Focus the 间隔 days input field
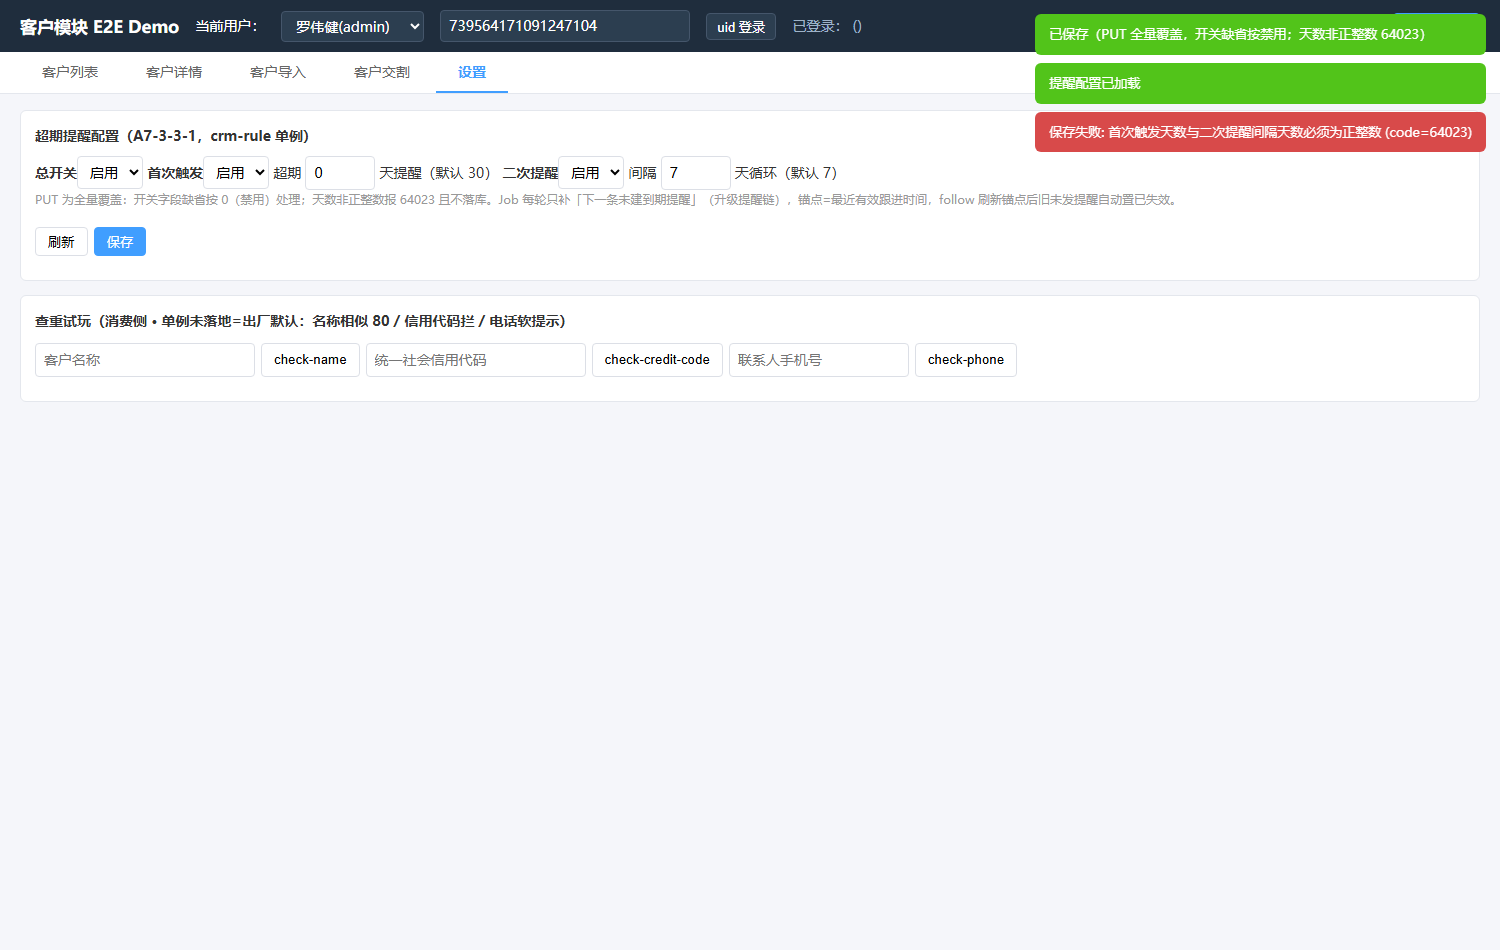 tap(696, 173)
